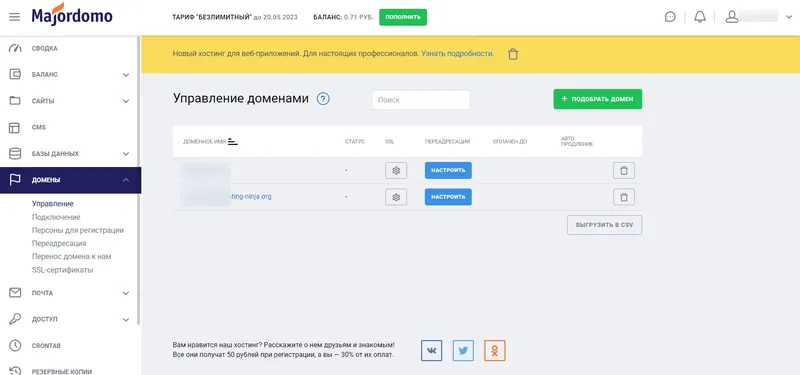Image resolution: width=800 pixels, height=375 pixels.
Task: Share via VK icon
Action: (432, 351)
